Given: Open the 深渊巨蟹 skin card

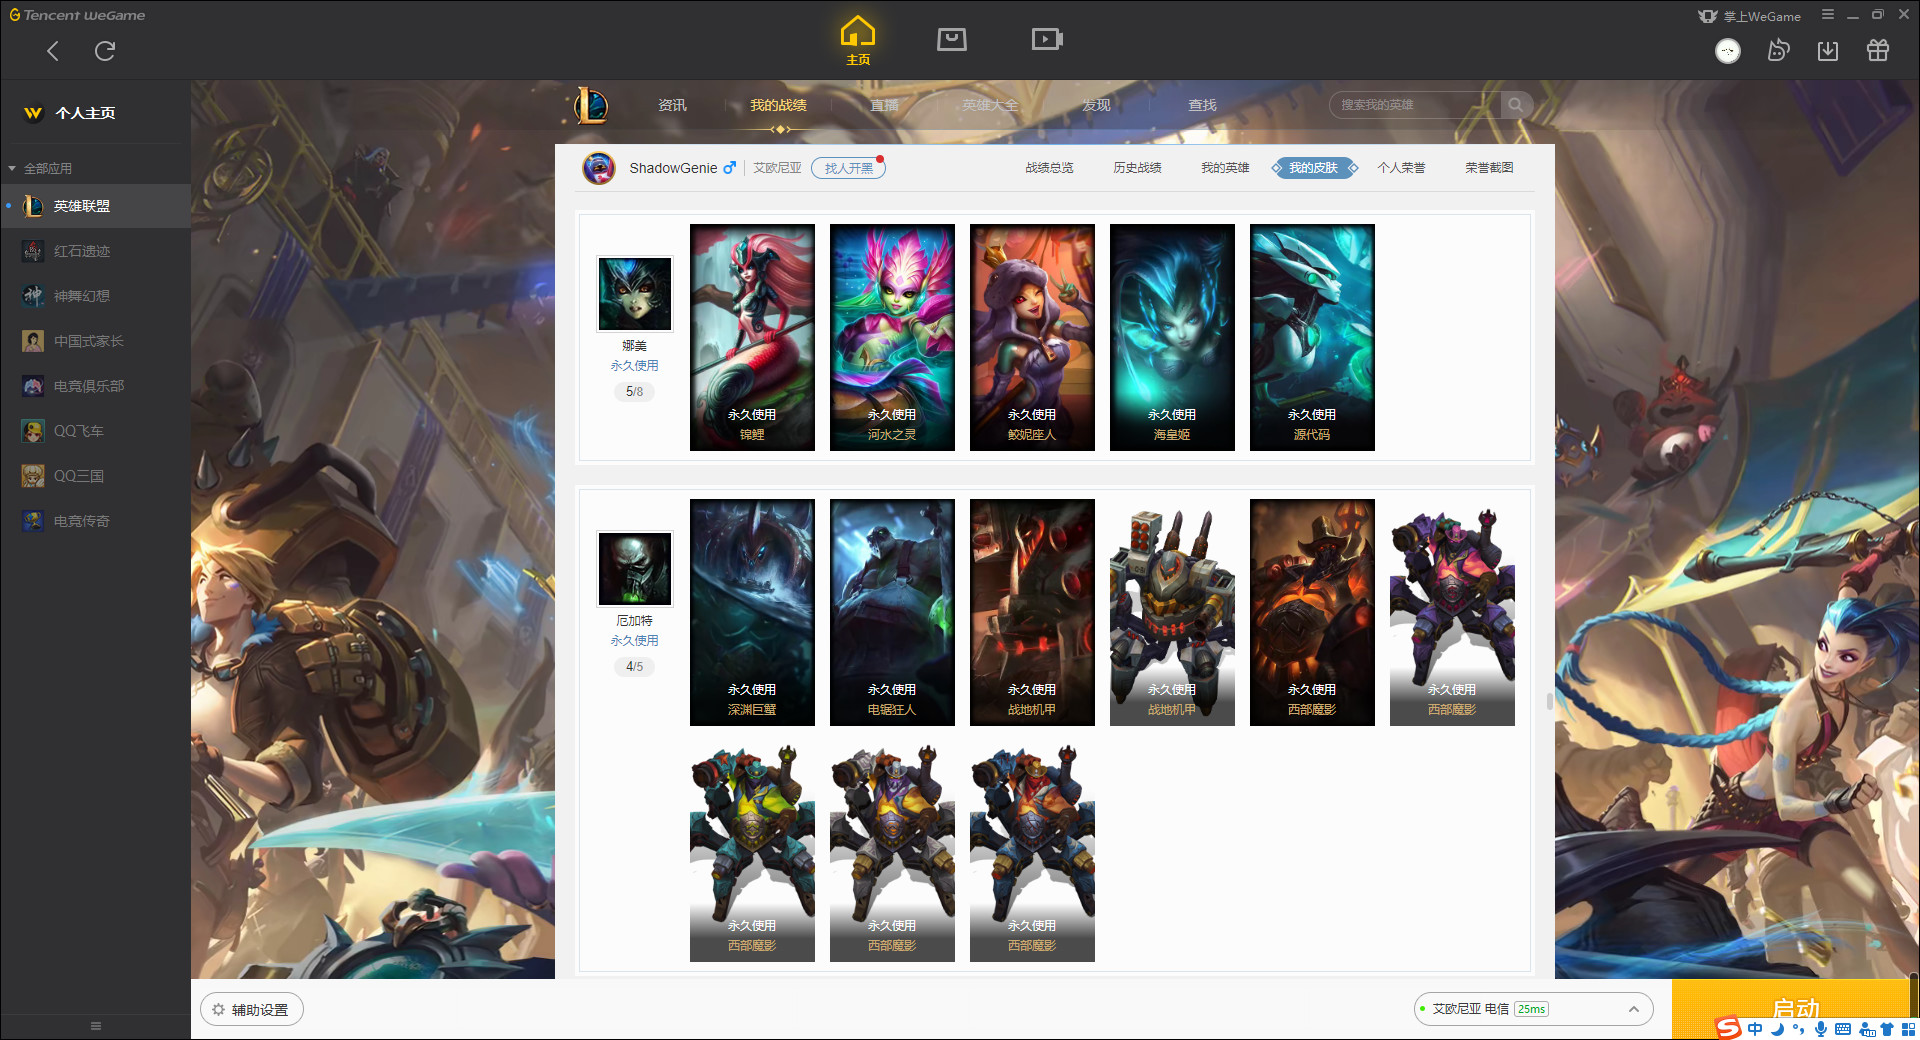Looking at the screenshot, I should pyautogui.click(x=752, y=612).
